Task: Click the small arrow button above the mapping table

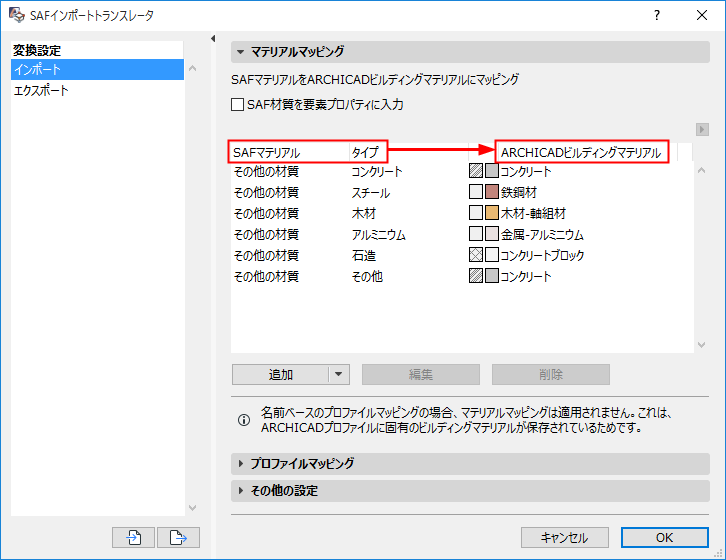Action: click(x=702, y=129)
